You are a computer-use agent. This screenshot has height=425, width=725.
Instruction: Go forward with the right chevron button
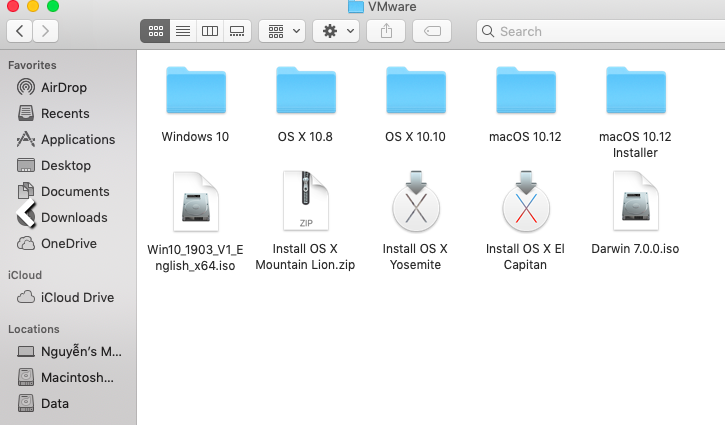pos(45,31)
